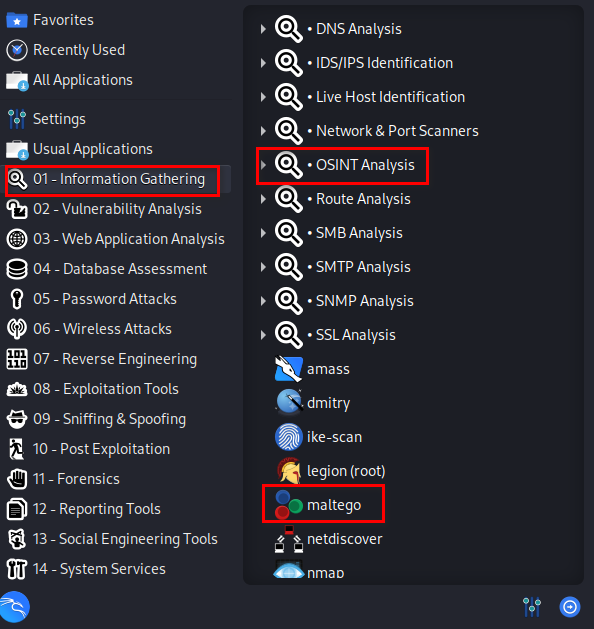
Task: Expand the Network & Port Scanners arrow
Action: click(263, 131)
